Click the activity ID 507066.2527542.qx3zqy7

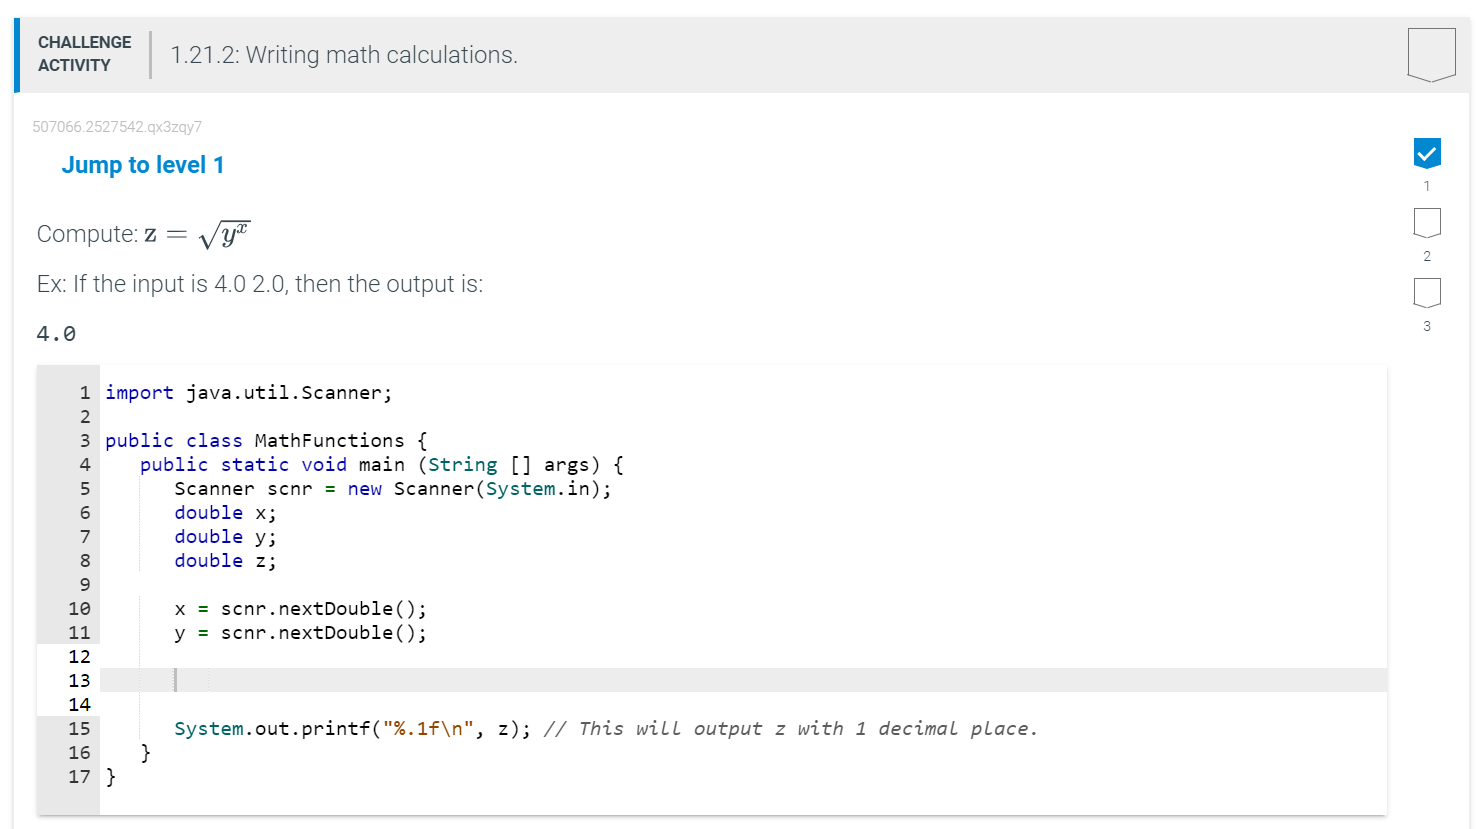click(117, 126)
